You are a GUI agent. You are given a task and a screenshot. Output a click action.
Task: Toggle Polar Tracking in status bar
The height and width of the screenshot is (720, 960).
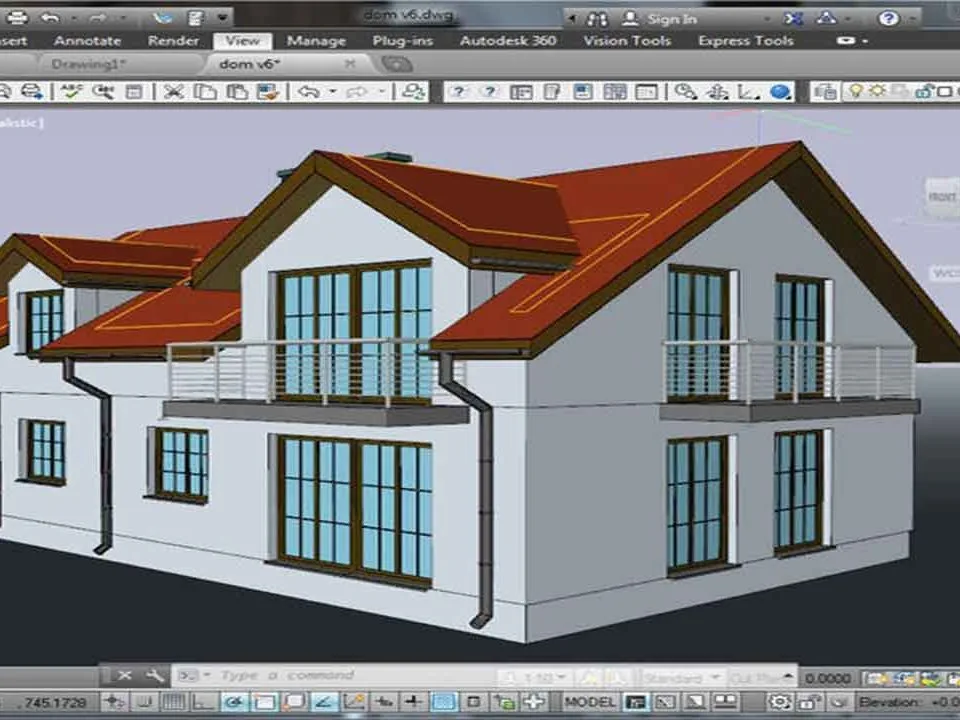coord(233,702)
